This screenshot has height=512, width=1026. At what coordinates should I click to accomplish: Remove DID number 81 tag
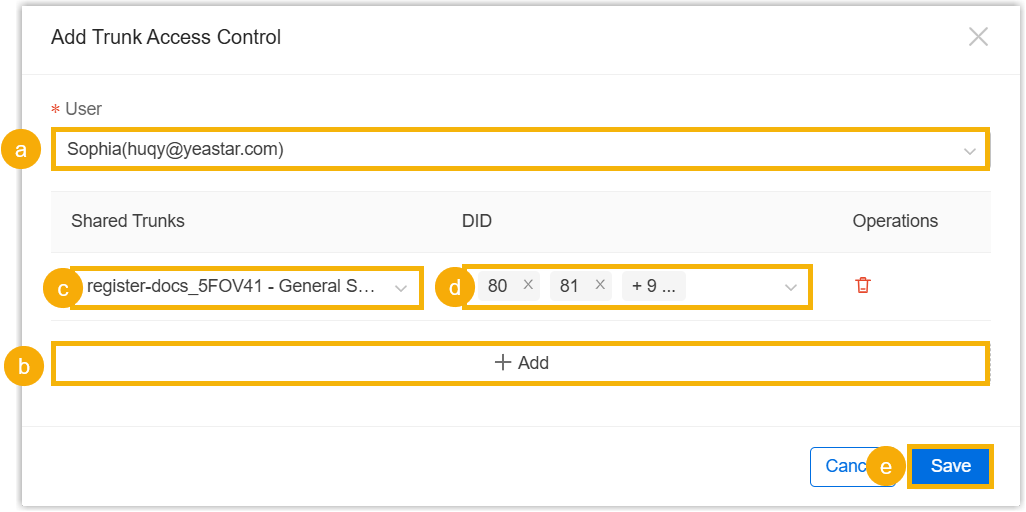click(600, 285)
